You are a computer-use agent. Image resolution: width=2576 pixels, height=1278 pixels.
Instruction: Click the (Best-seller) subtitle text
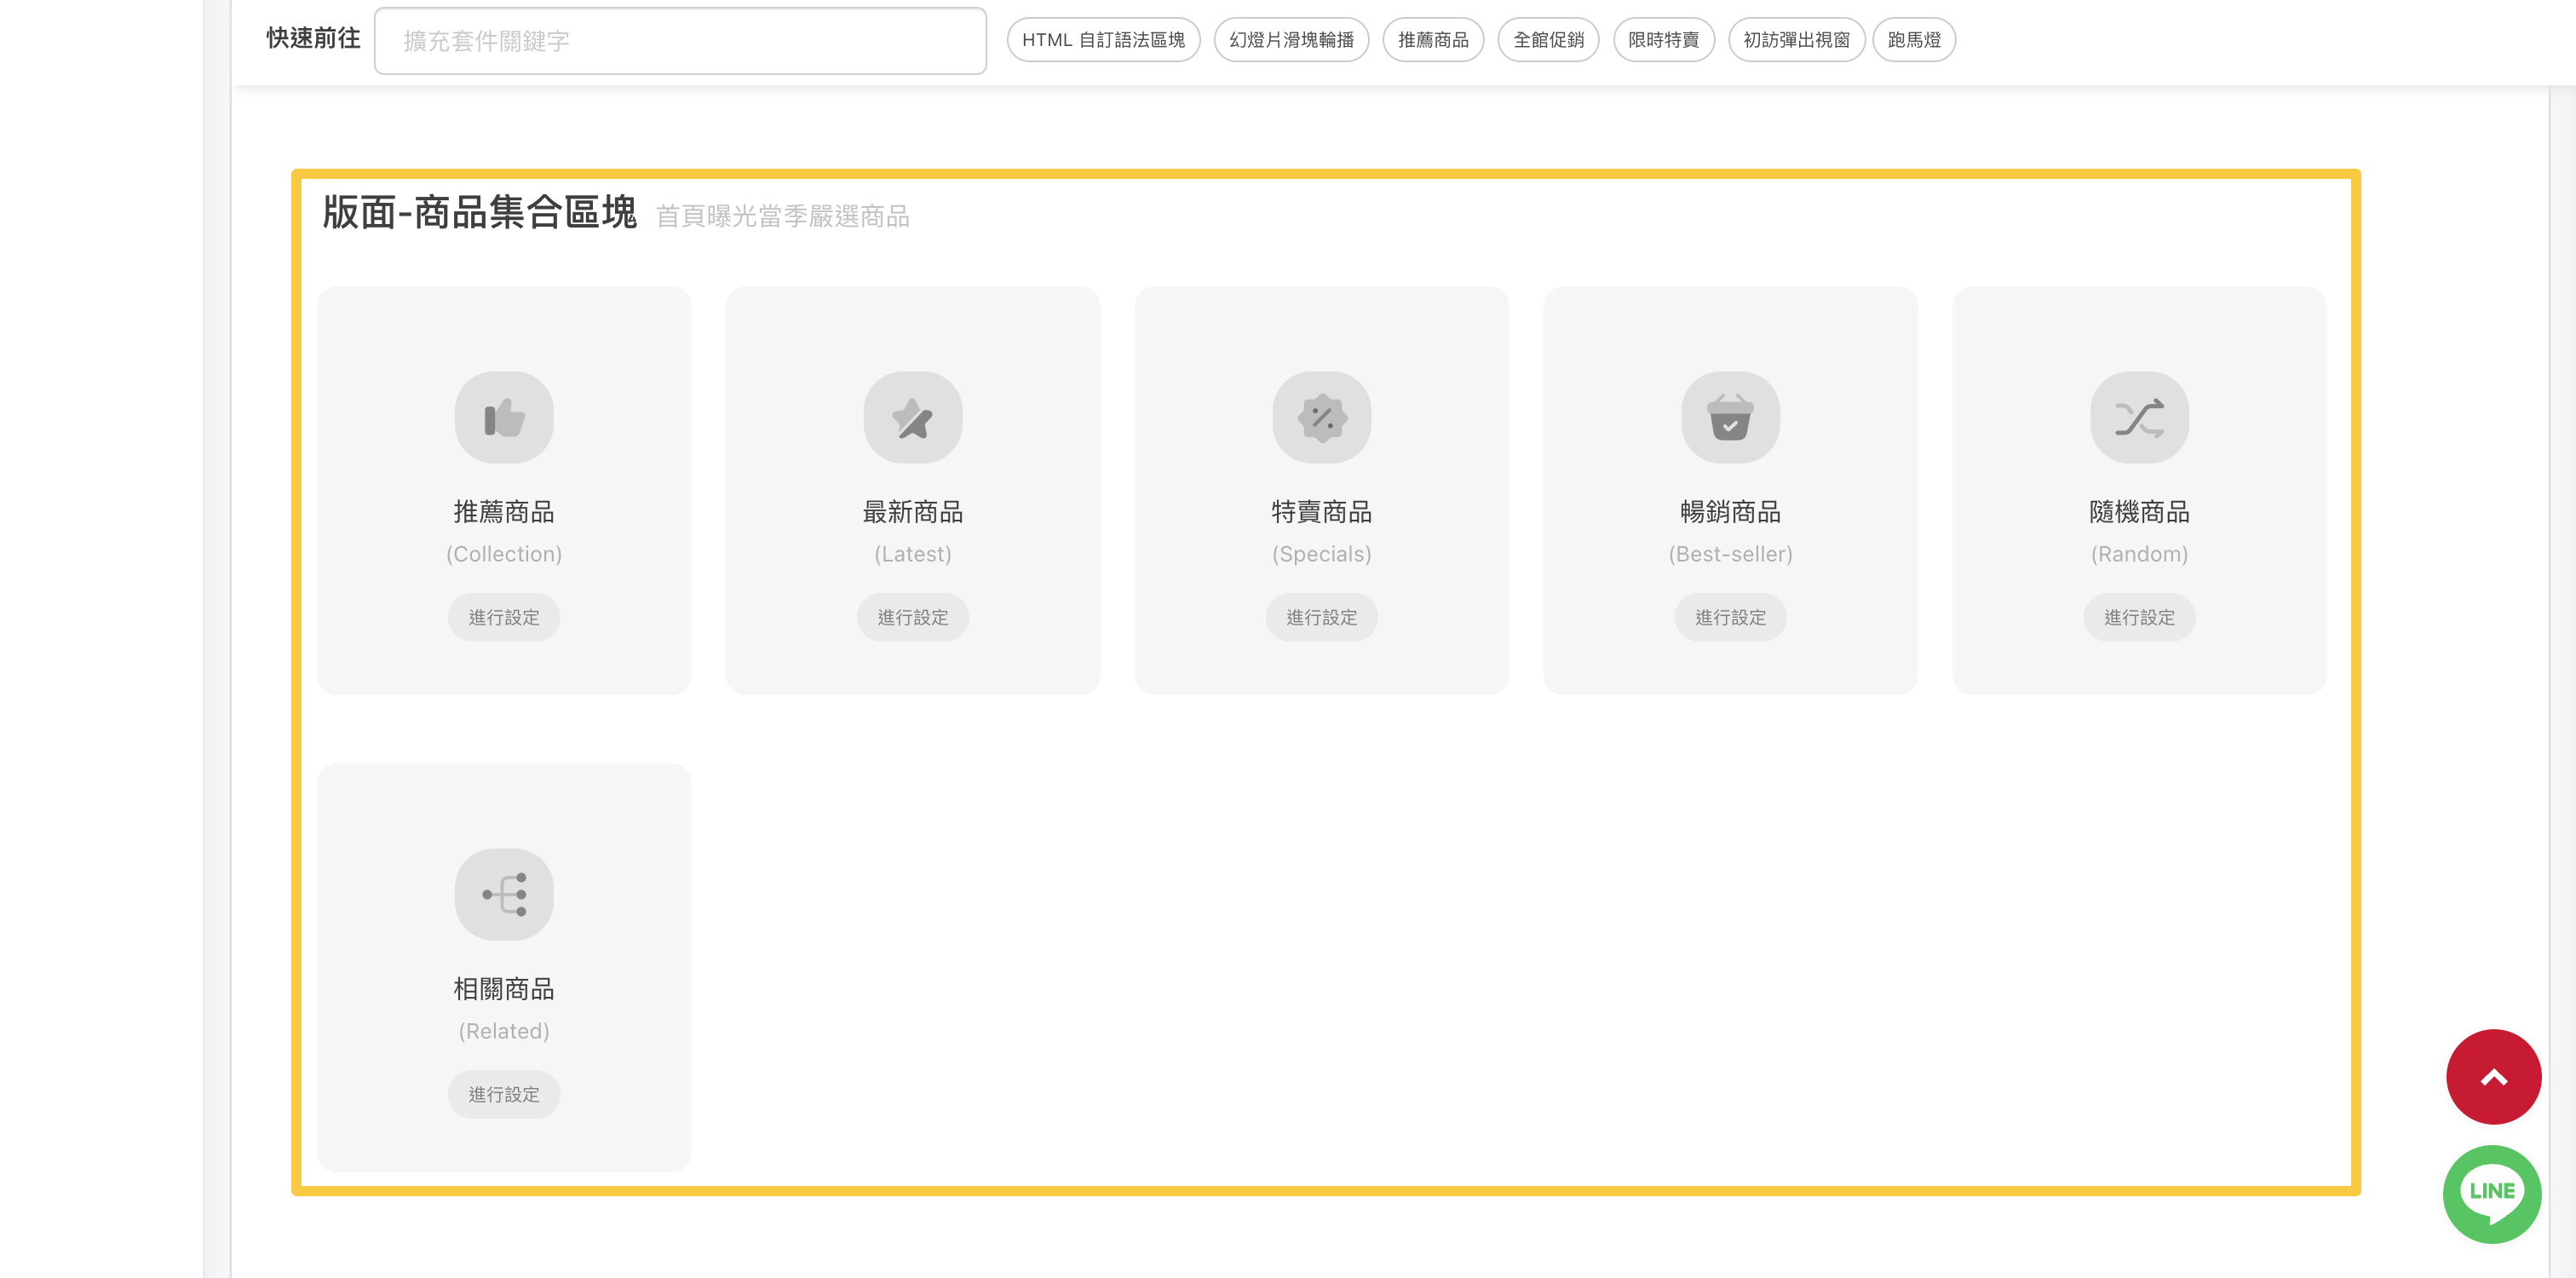click(x=1731, y=554)
